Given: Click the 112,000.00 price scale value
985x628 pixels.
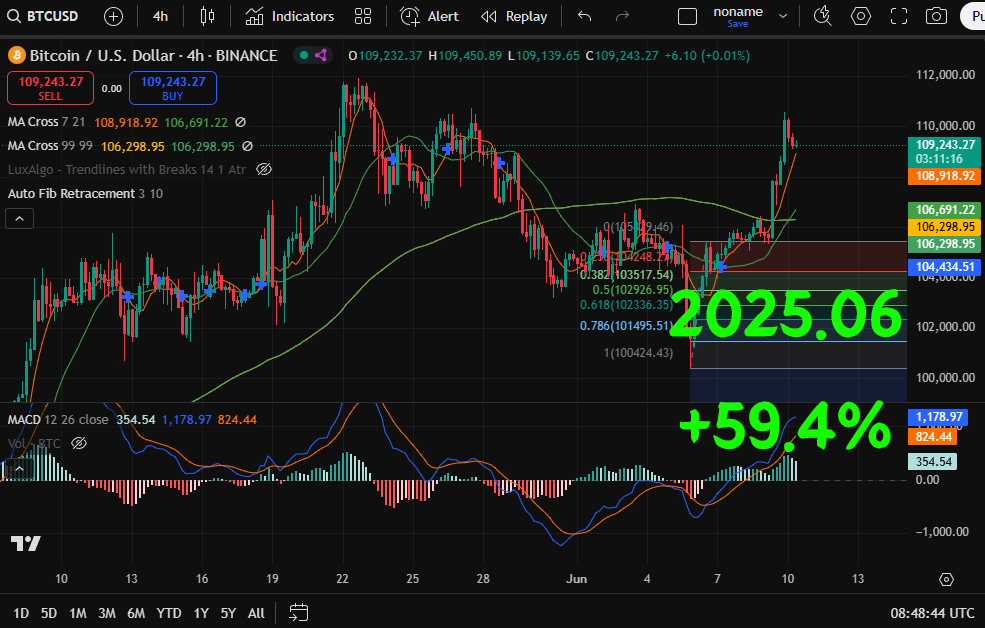Looking at the screenshot, I should [x=945, y=75].
